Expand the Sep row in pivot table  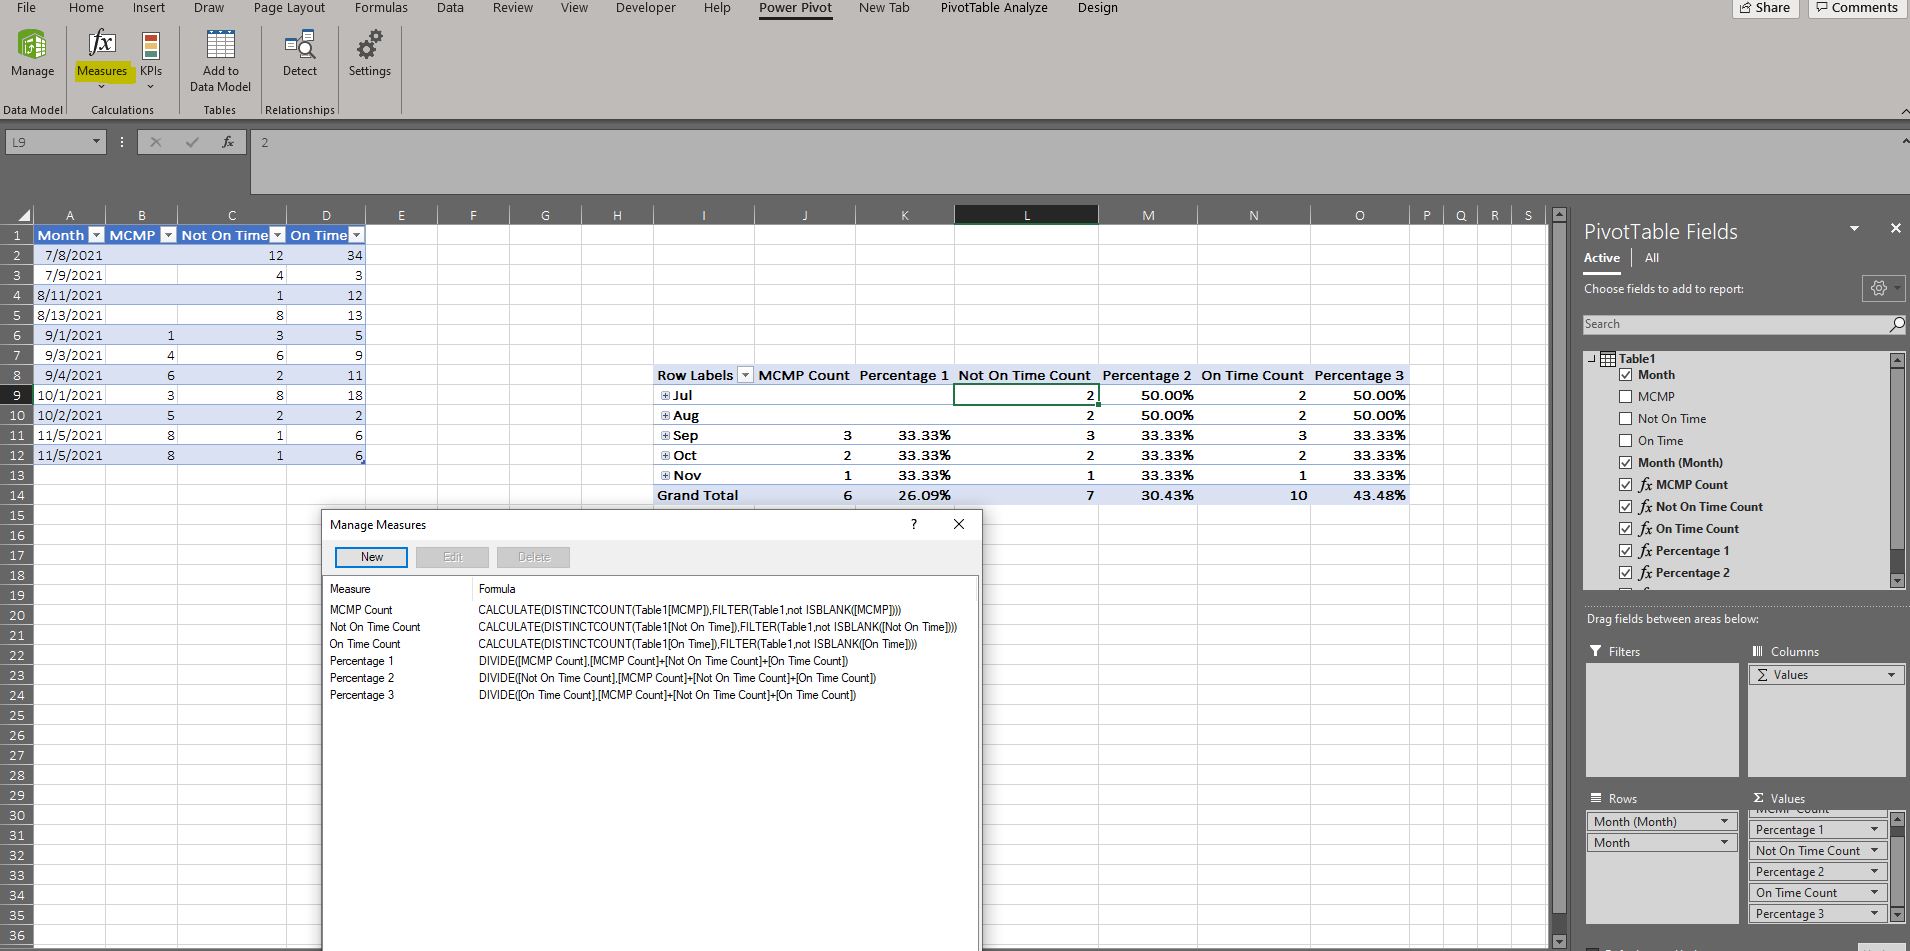click(x=665, y=435)
